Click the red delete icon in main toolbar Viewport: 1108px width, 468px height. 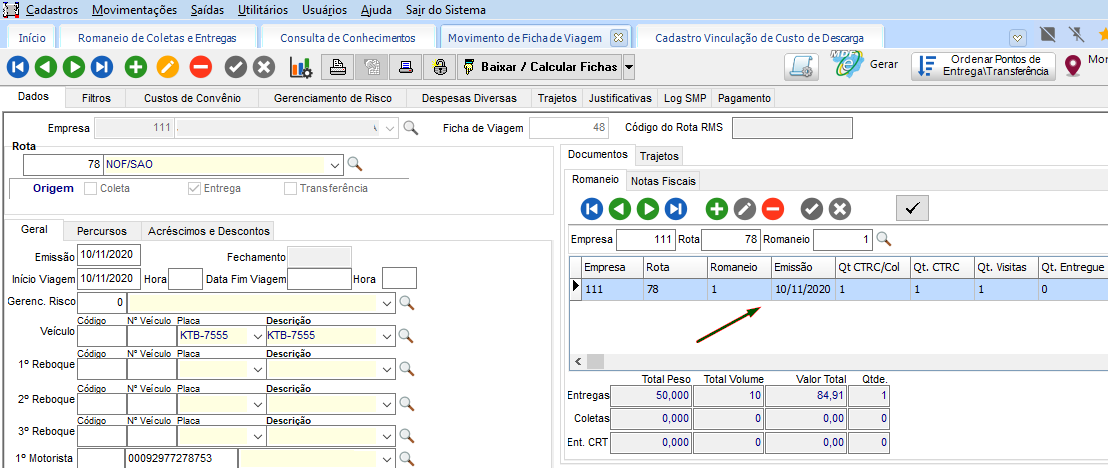200,67
